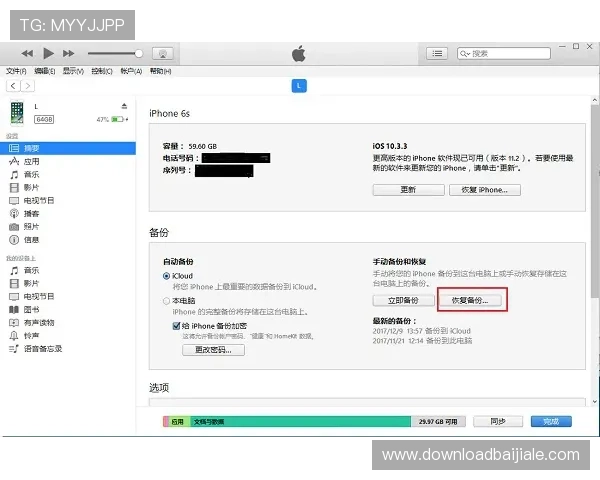
Task: Click the 同步 button
Action: coord(498,421)
